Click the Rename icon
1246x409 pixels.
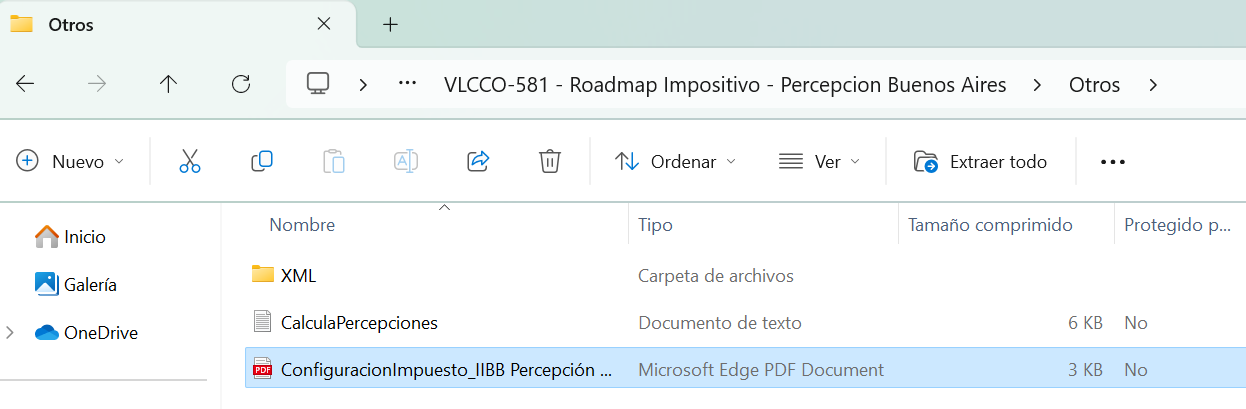pos(405,161)
